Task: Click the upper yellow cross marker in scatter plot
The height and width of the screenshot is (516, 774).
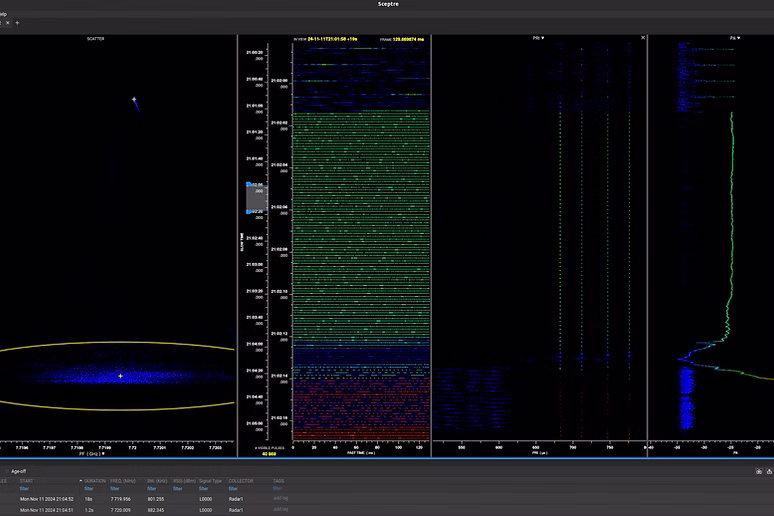Action: click(x=134, y=99)
